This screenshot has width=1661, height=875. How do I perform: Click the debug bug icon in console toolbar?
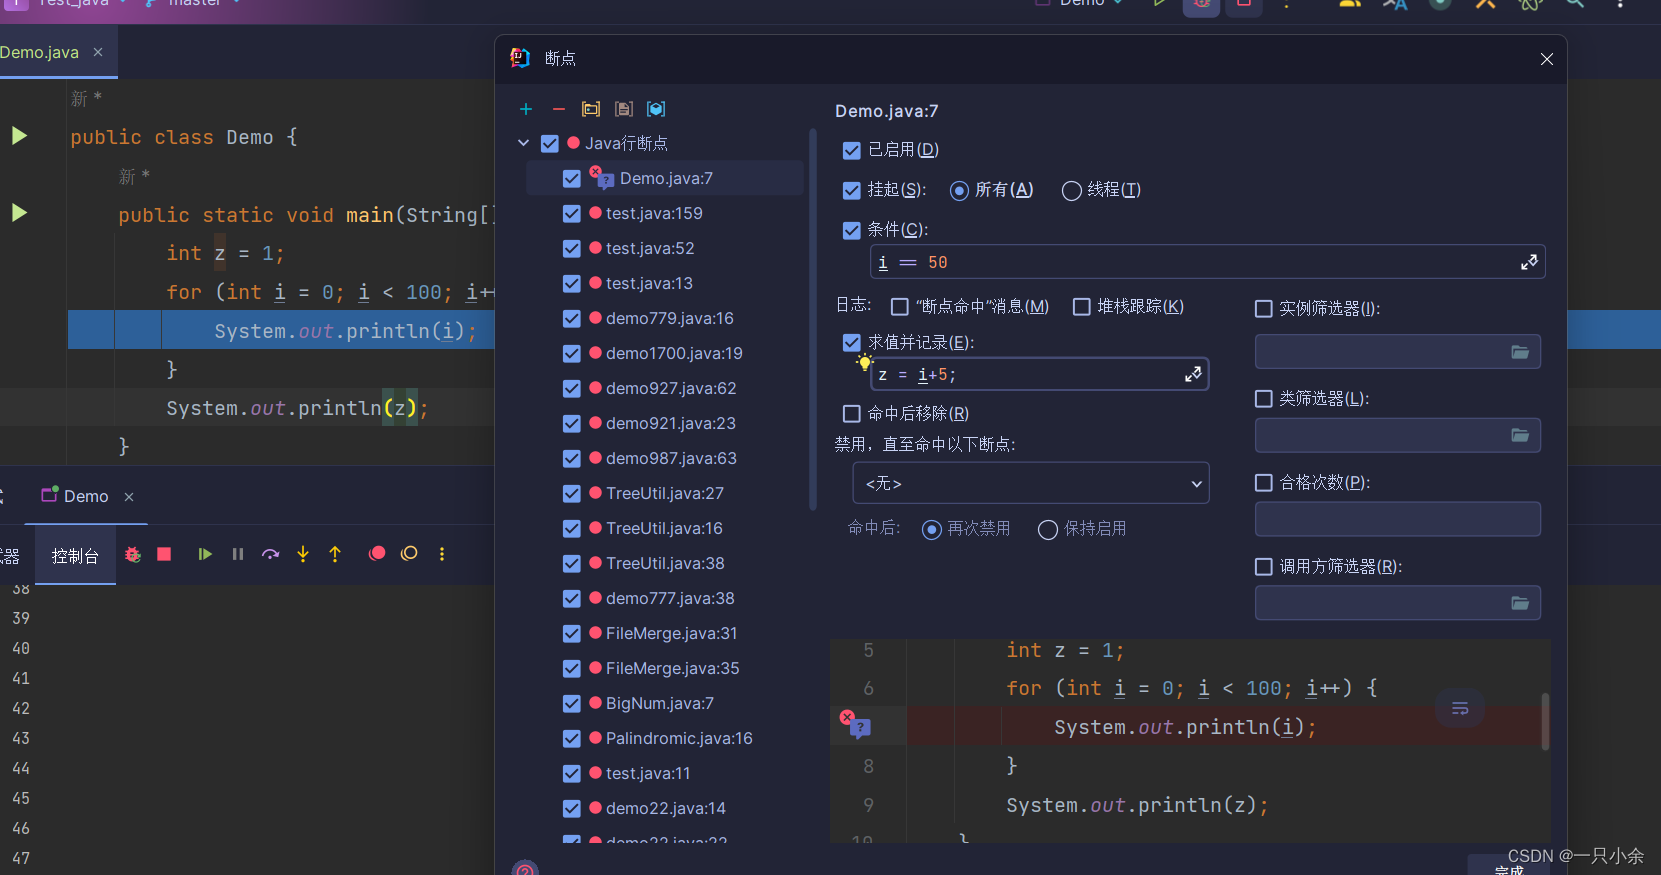click(133, 554)
